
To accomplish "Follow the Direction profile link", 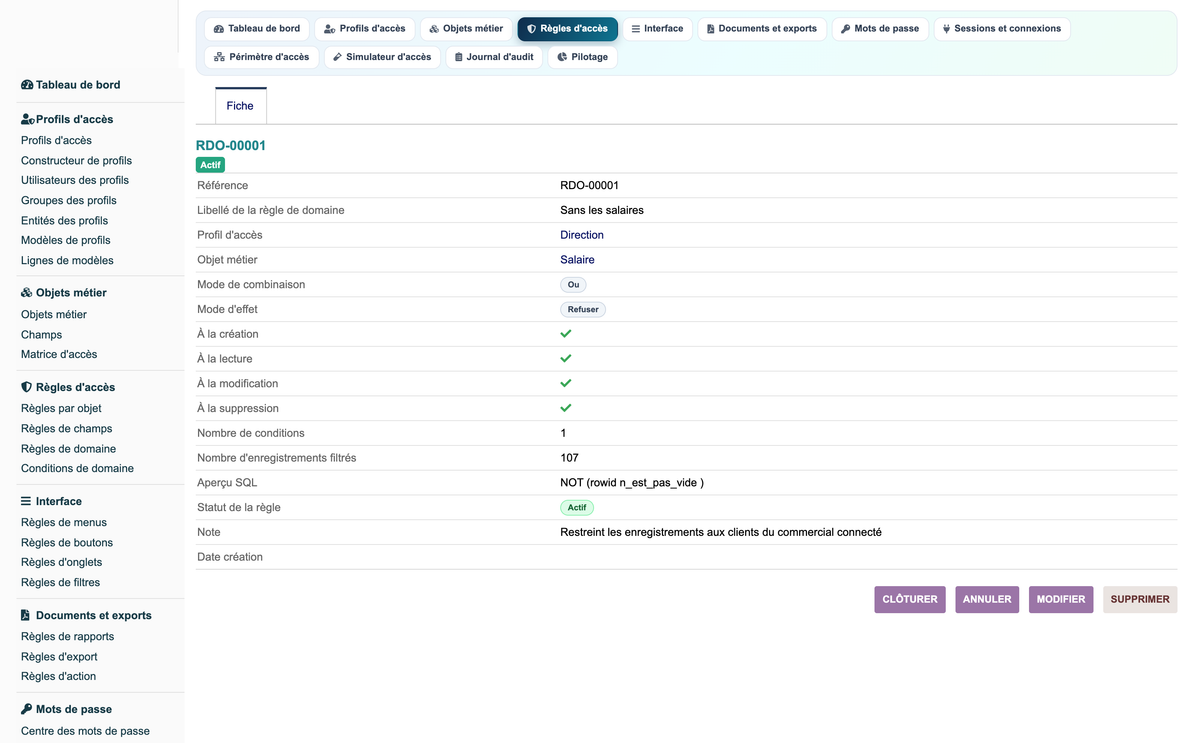I will pyautogui.click(x=582, y=235).
